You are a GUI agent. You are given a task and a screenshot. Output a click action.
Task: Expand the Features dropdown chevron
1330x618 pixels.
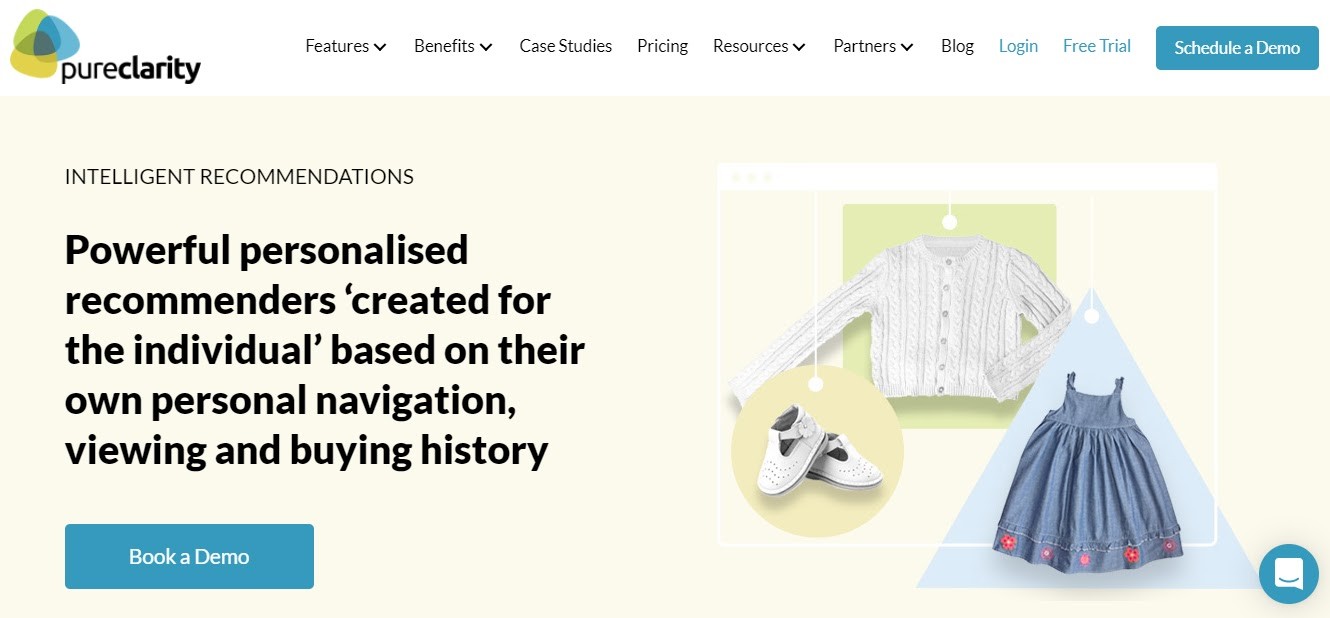click(380, 47)
